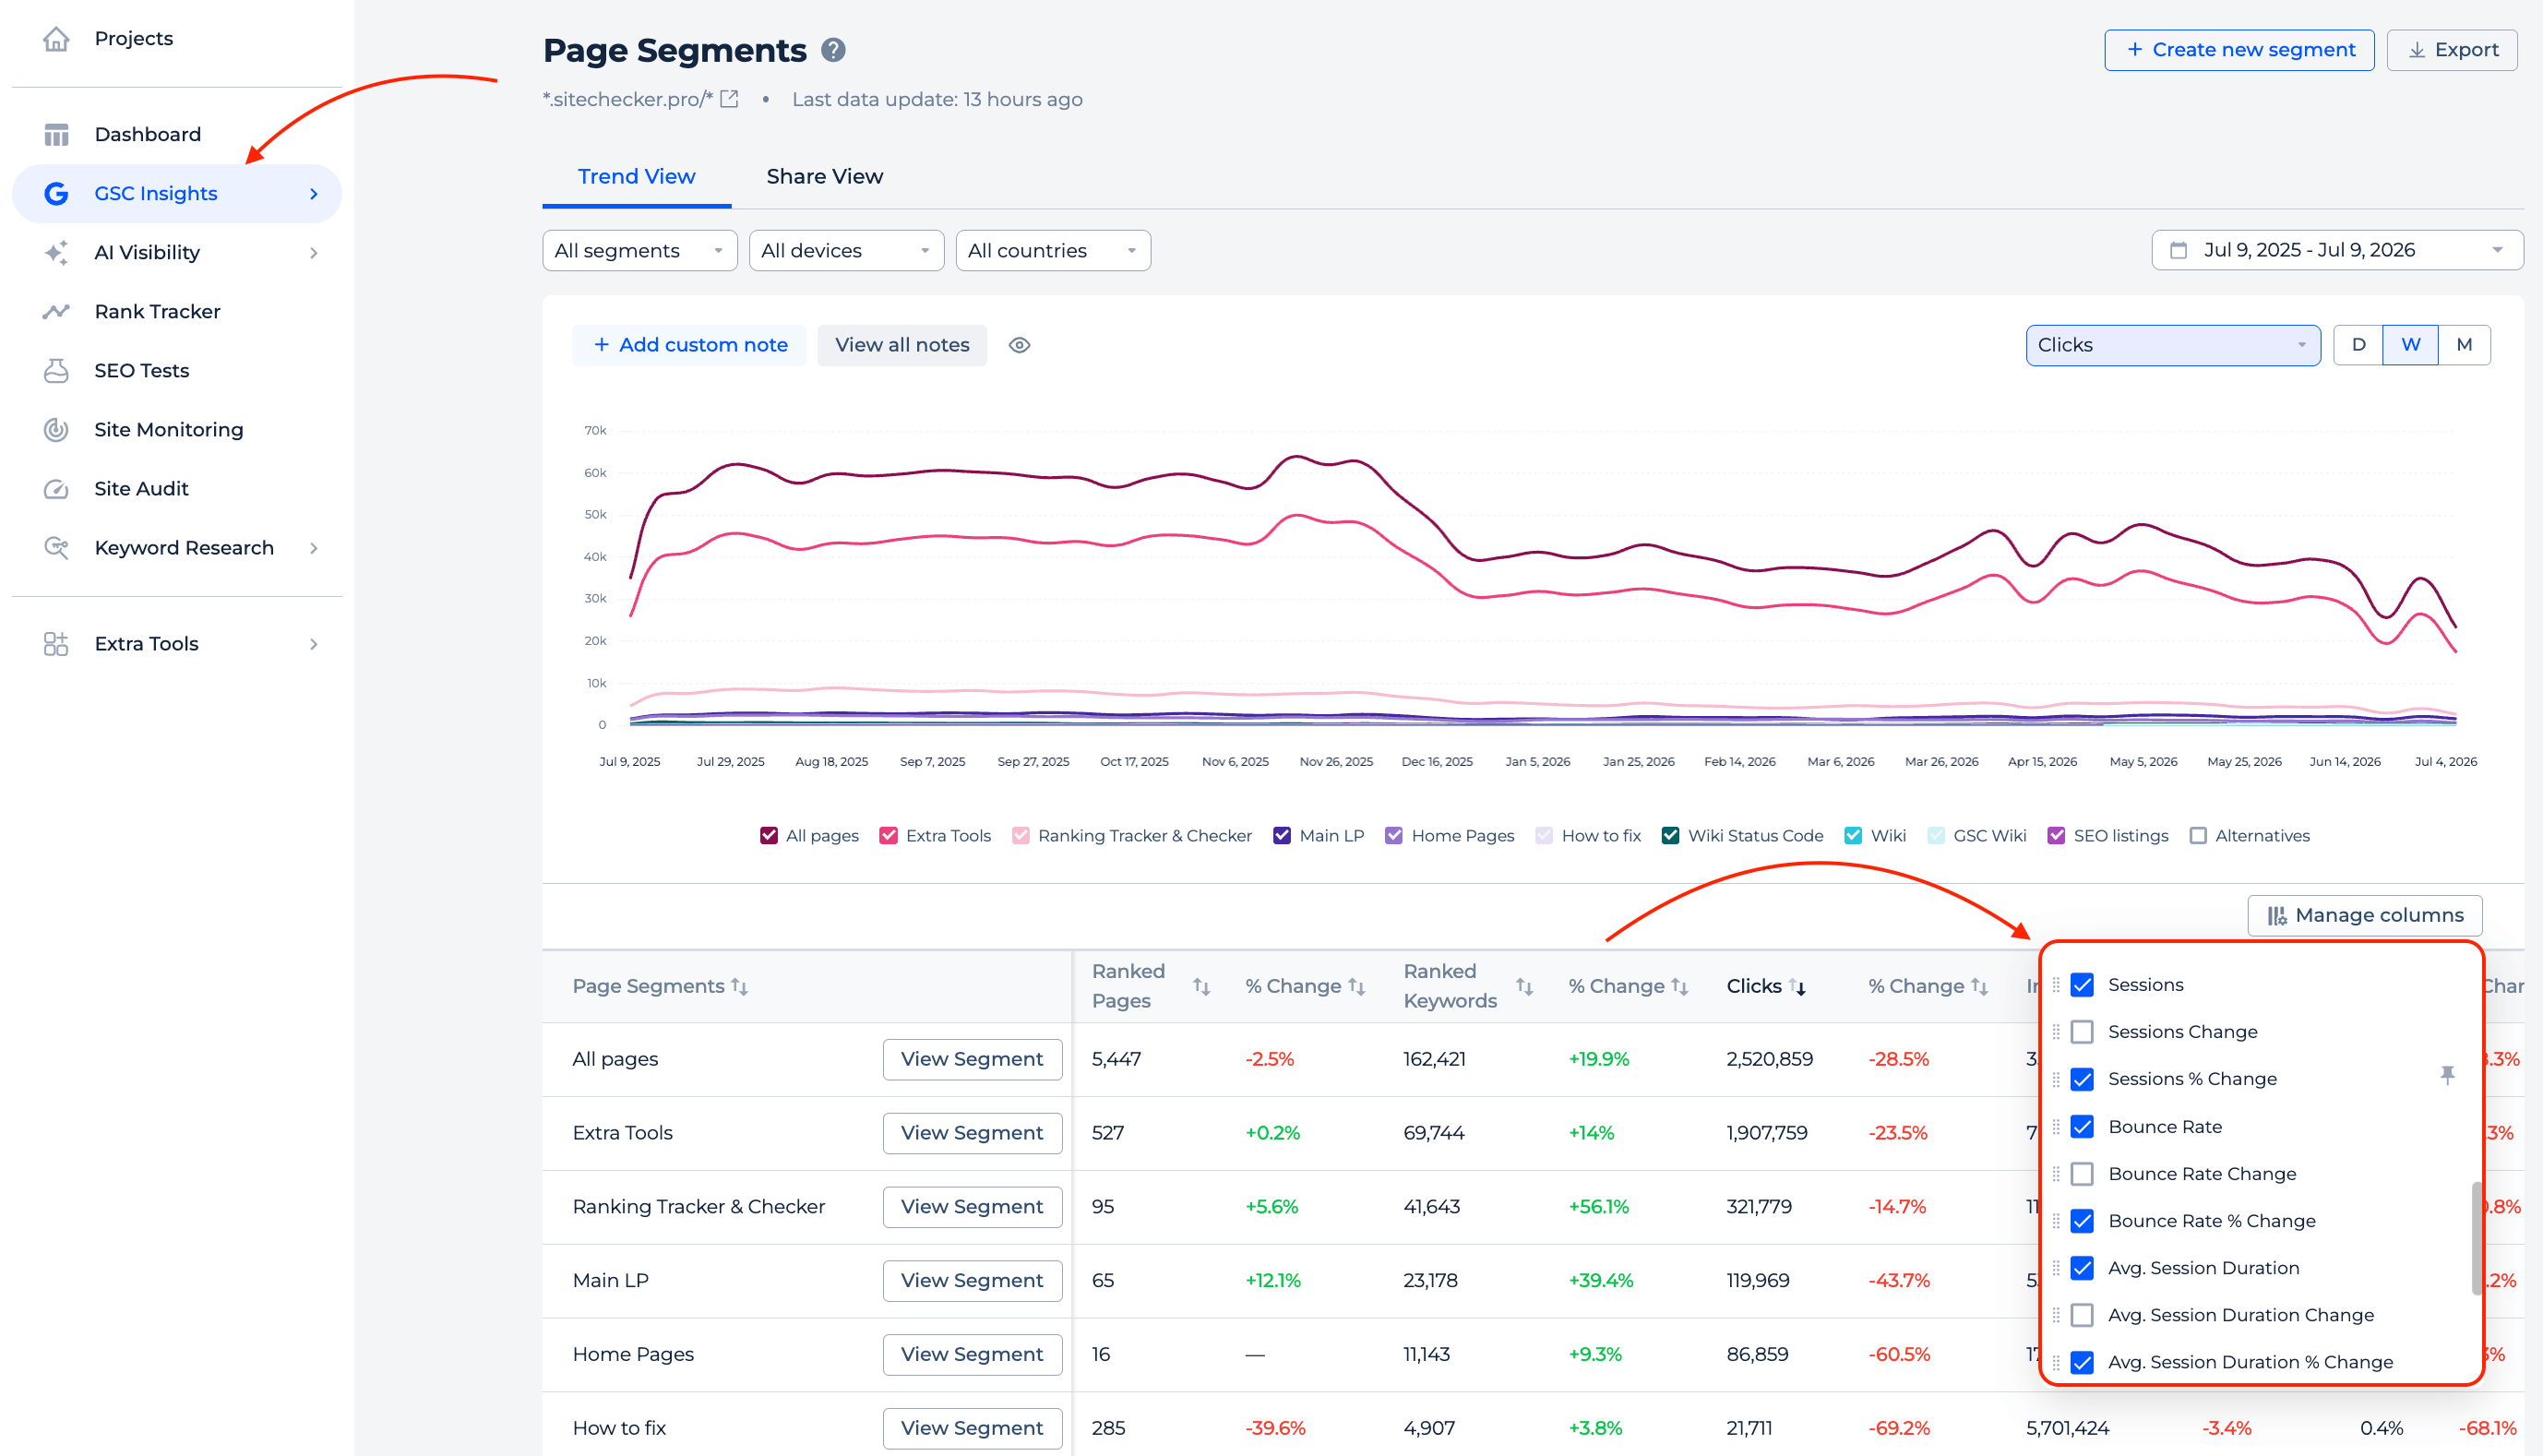Viewport: 2543px width, 1456px height.
Task: Enable the Alternatives legend checkbox
Action: (2197, 835)
